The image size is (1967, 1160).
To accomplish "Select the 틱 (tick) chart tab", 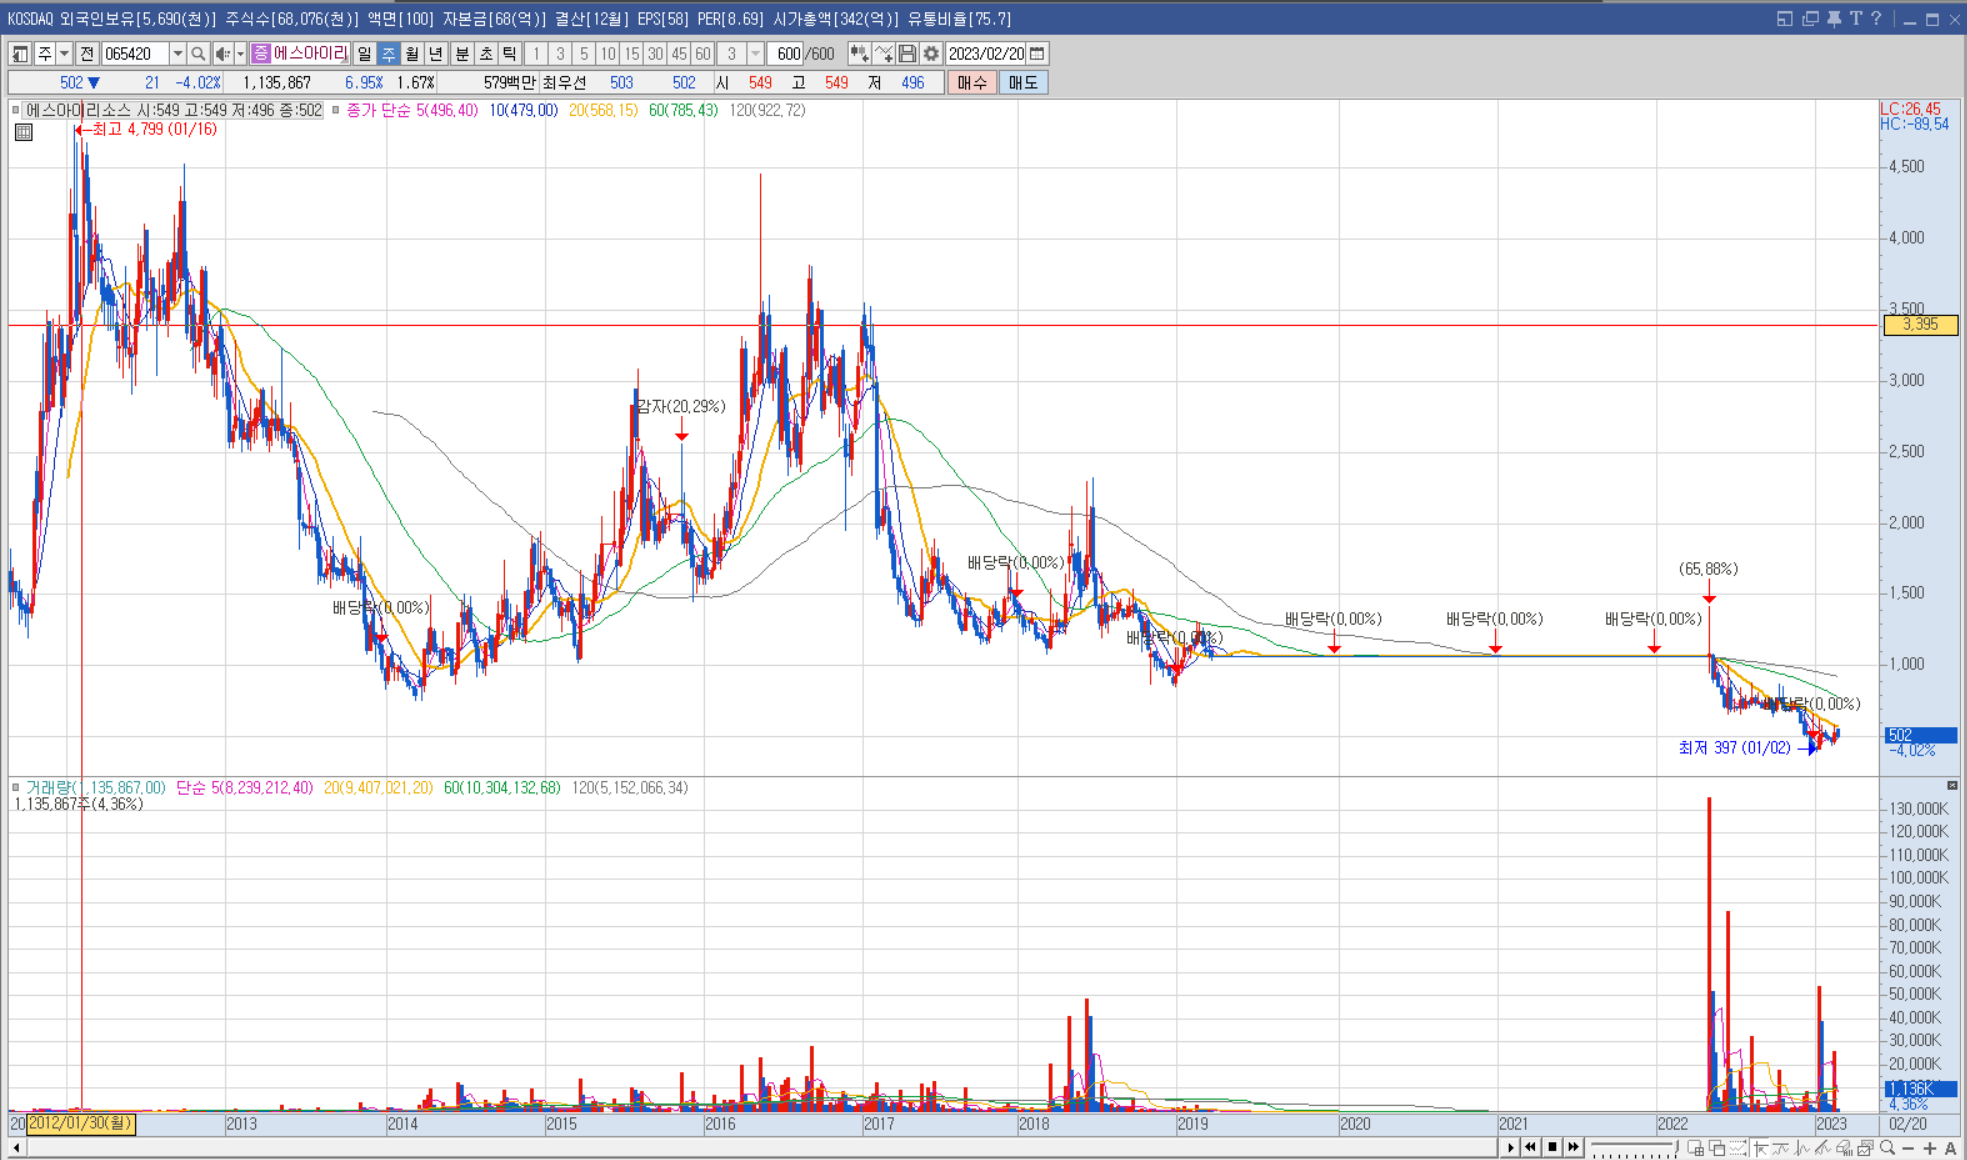I will (510, 54).
